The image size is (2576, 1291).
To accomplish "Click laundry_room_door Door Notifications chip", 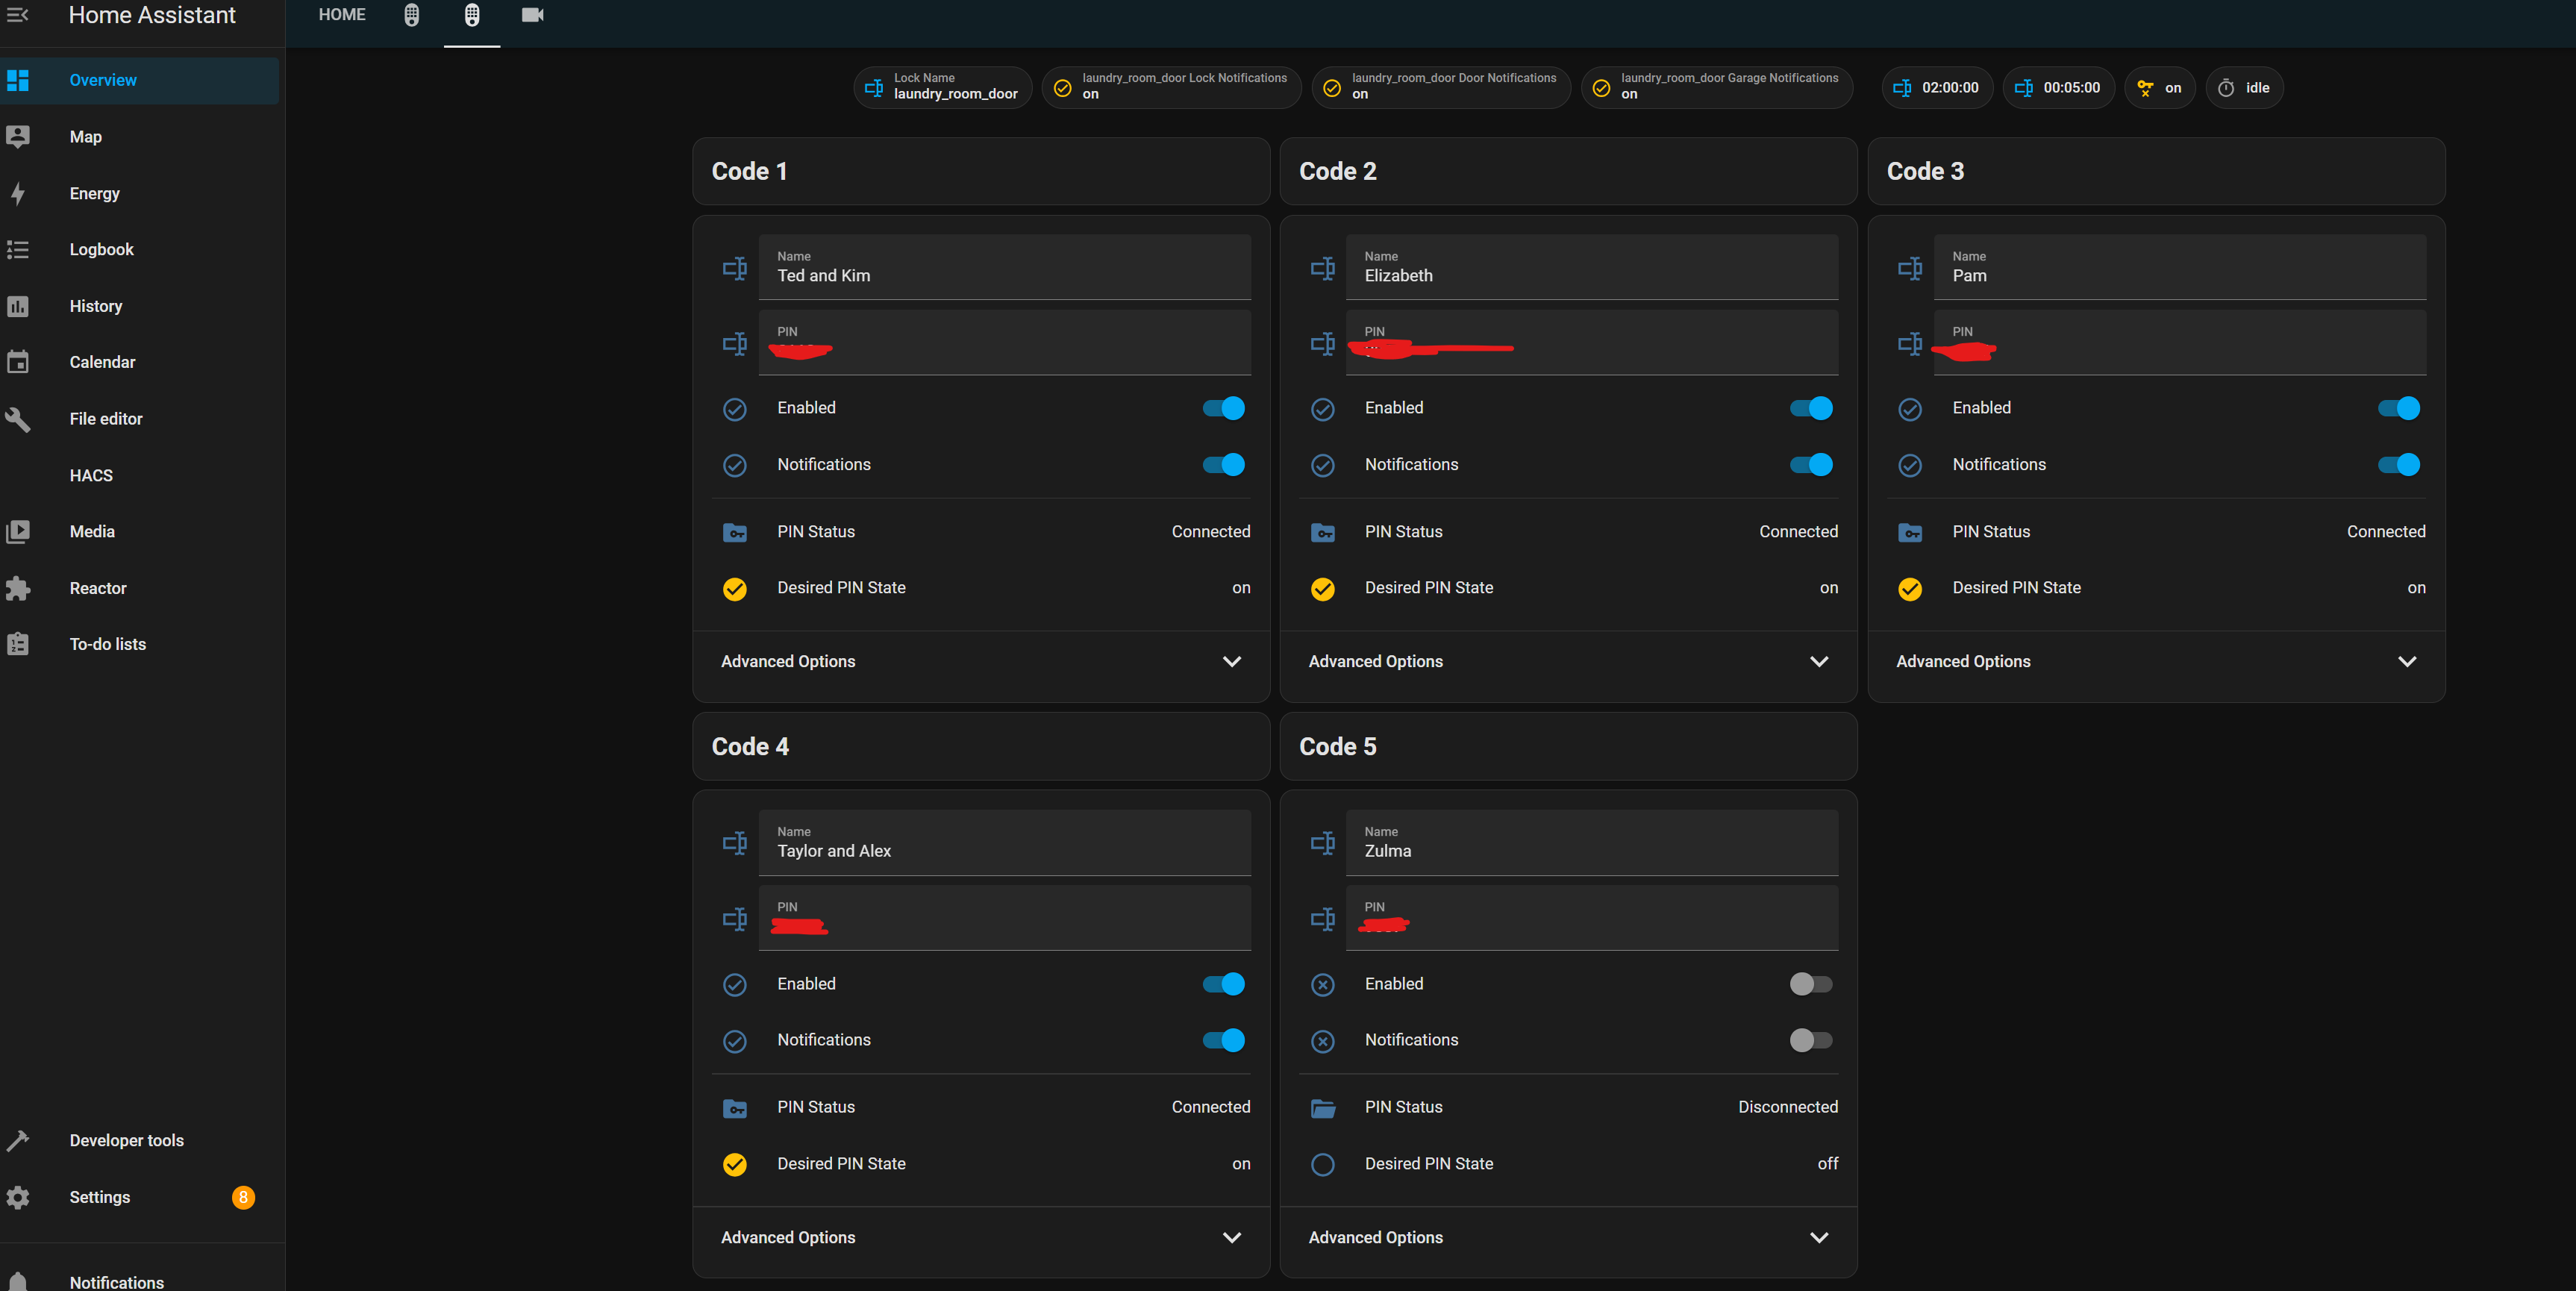I will pos(1441,88).
